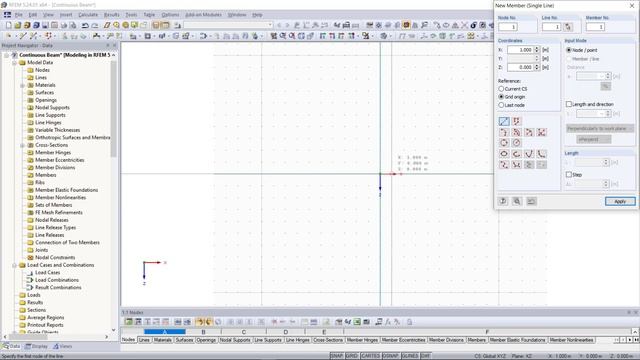Enable Length and direction checkbox

[569, 104]
